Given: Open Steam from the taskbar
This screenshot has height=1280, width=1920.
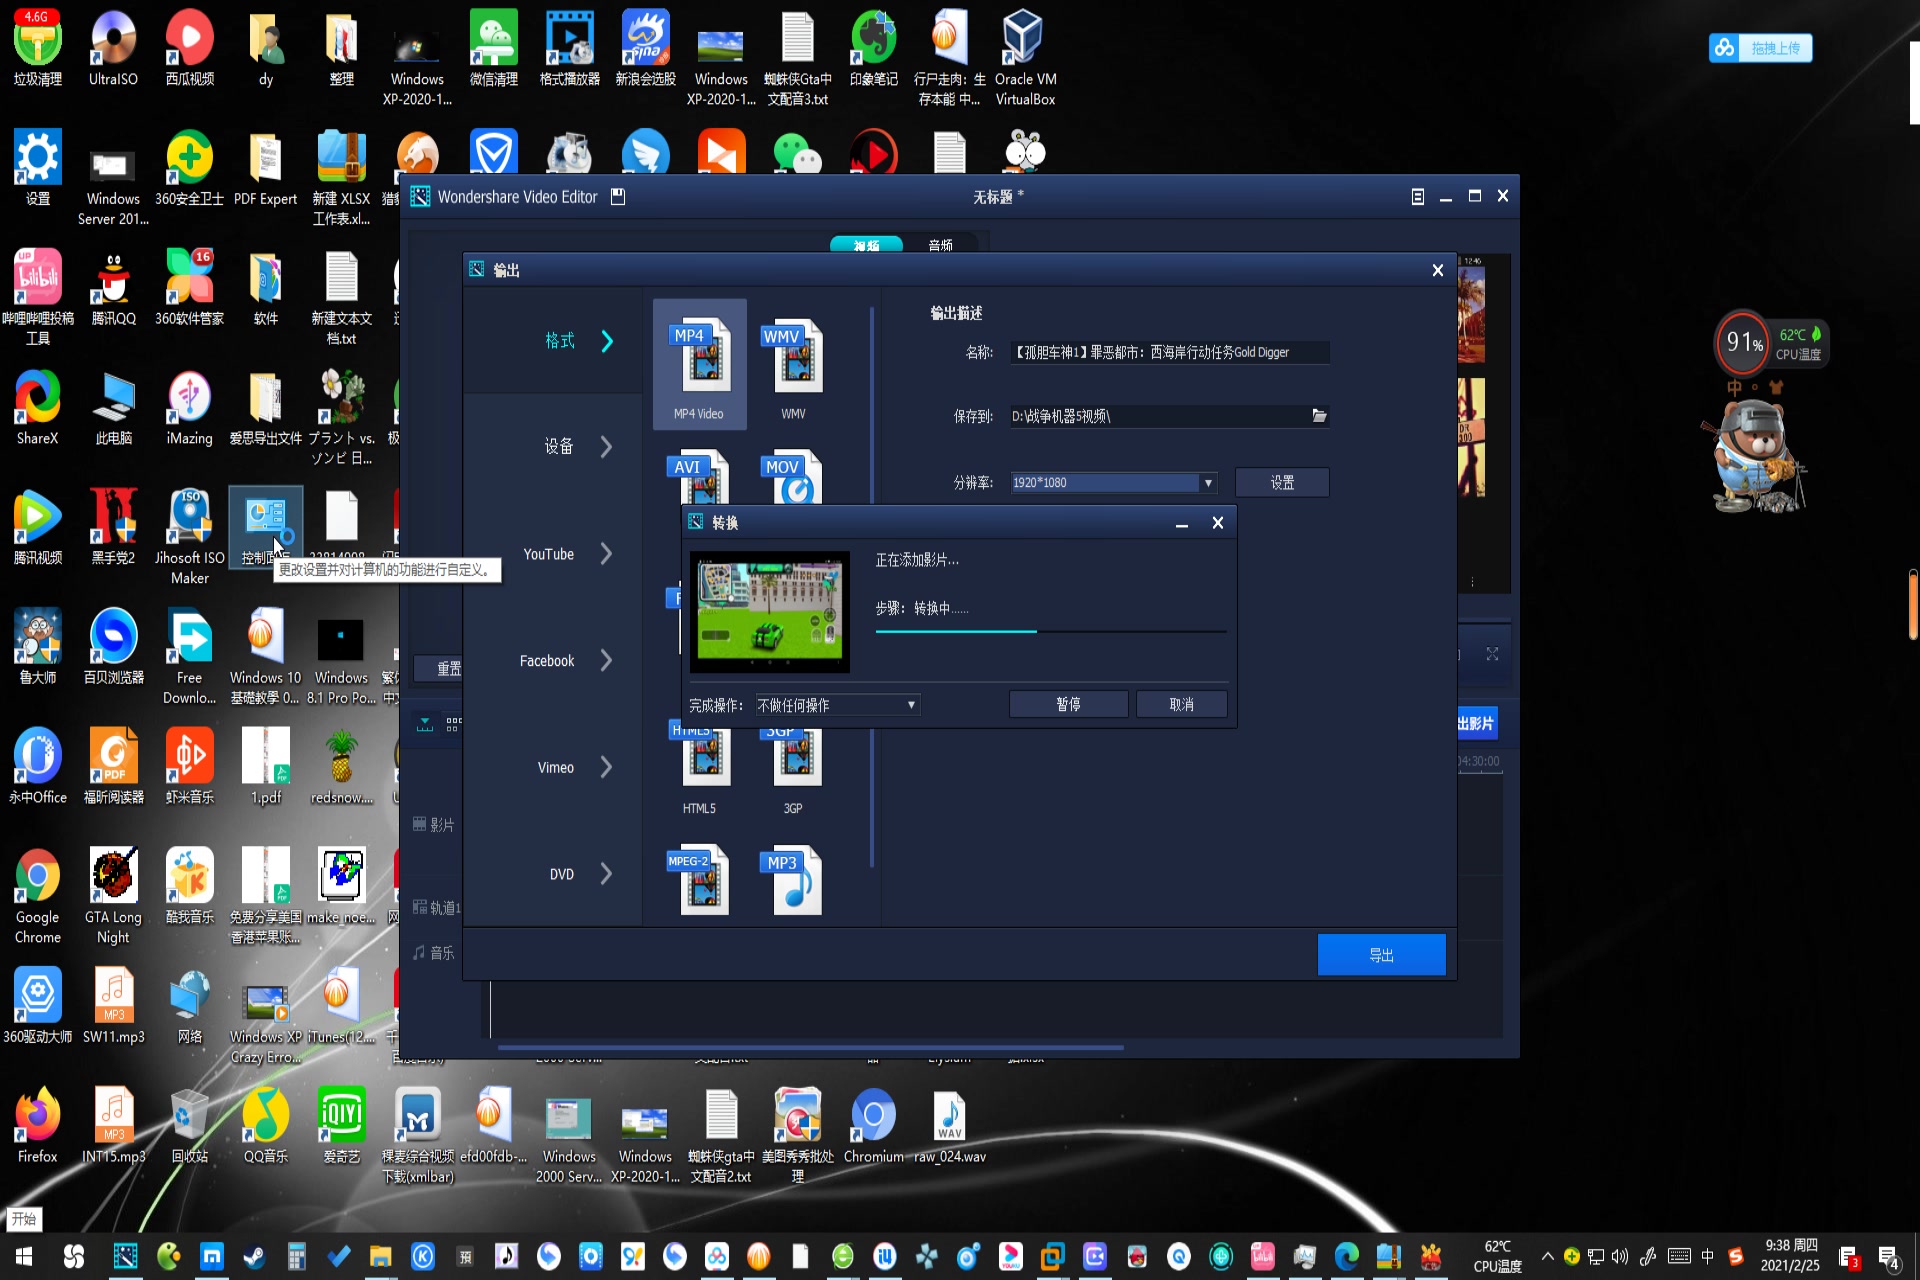Looking at the screenshot, I should tap(254, 1256).
